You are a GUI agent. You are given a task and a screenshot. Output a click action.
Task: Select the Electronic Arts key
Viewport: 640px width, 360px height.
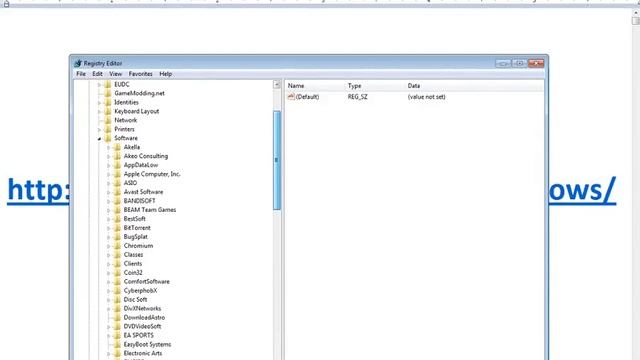[x=143, y=354]
